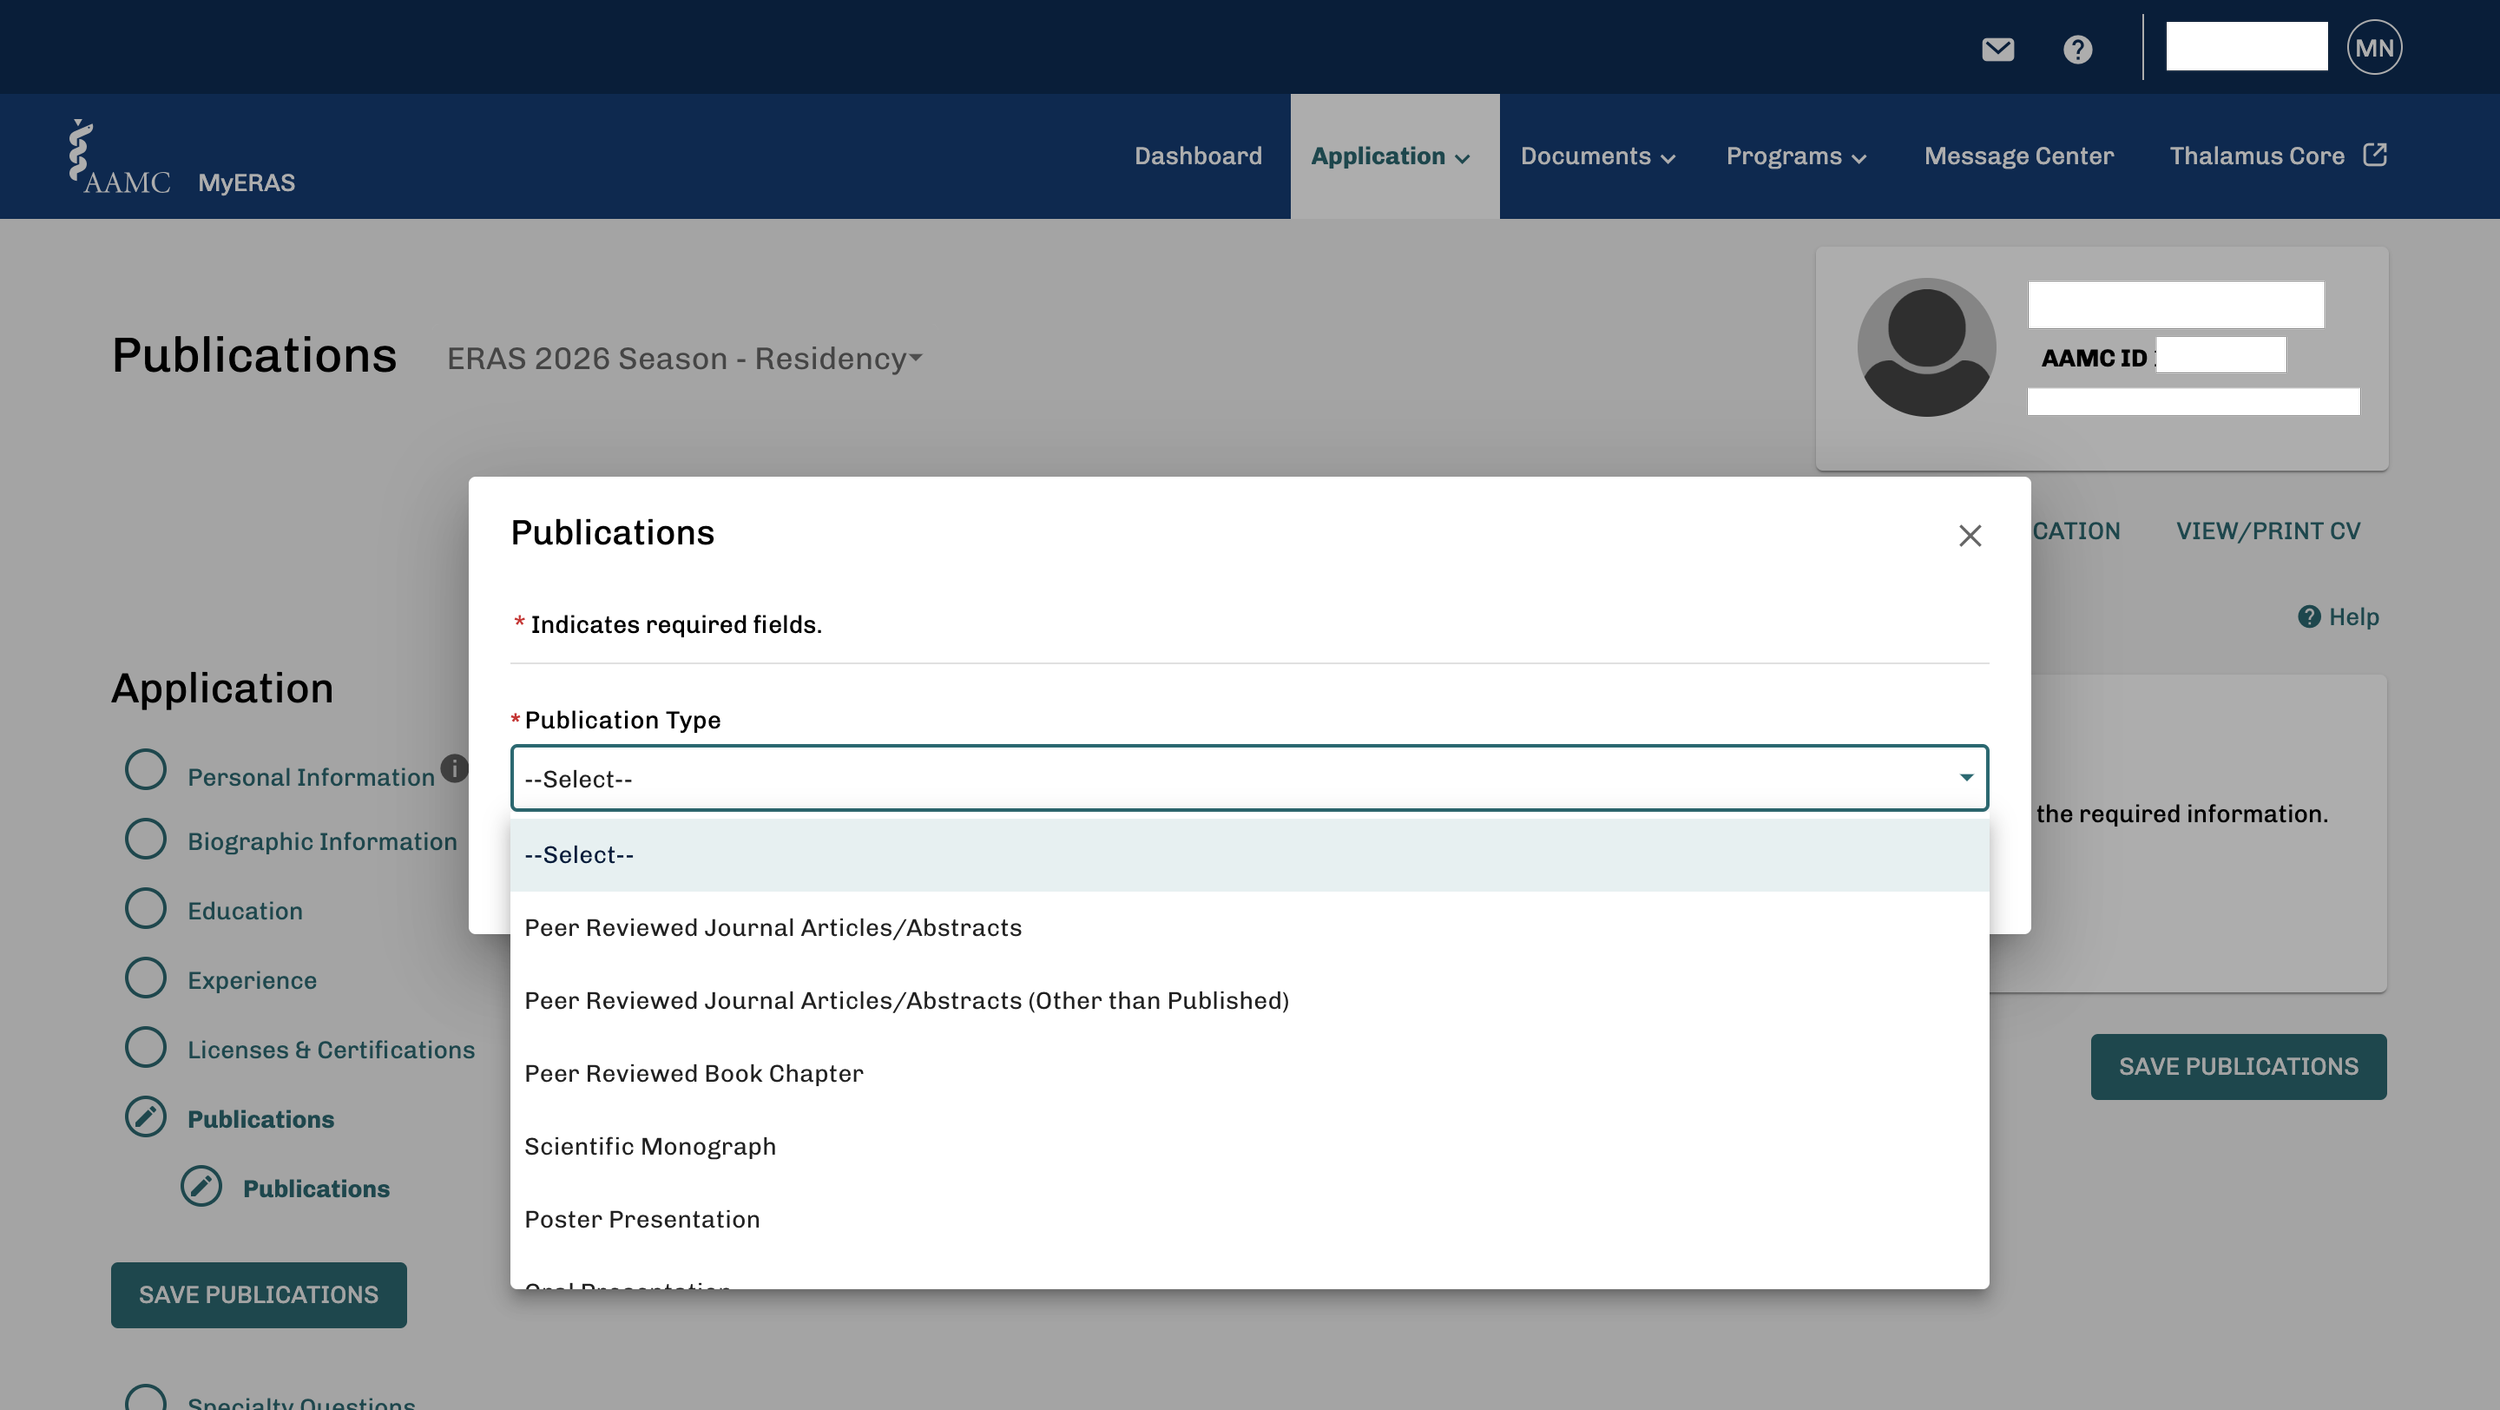The width and height of the screenshot is (2500, 1410).
Task: Choose Poster Presentation option
Action: (x=642, y=1220)
